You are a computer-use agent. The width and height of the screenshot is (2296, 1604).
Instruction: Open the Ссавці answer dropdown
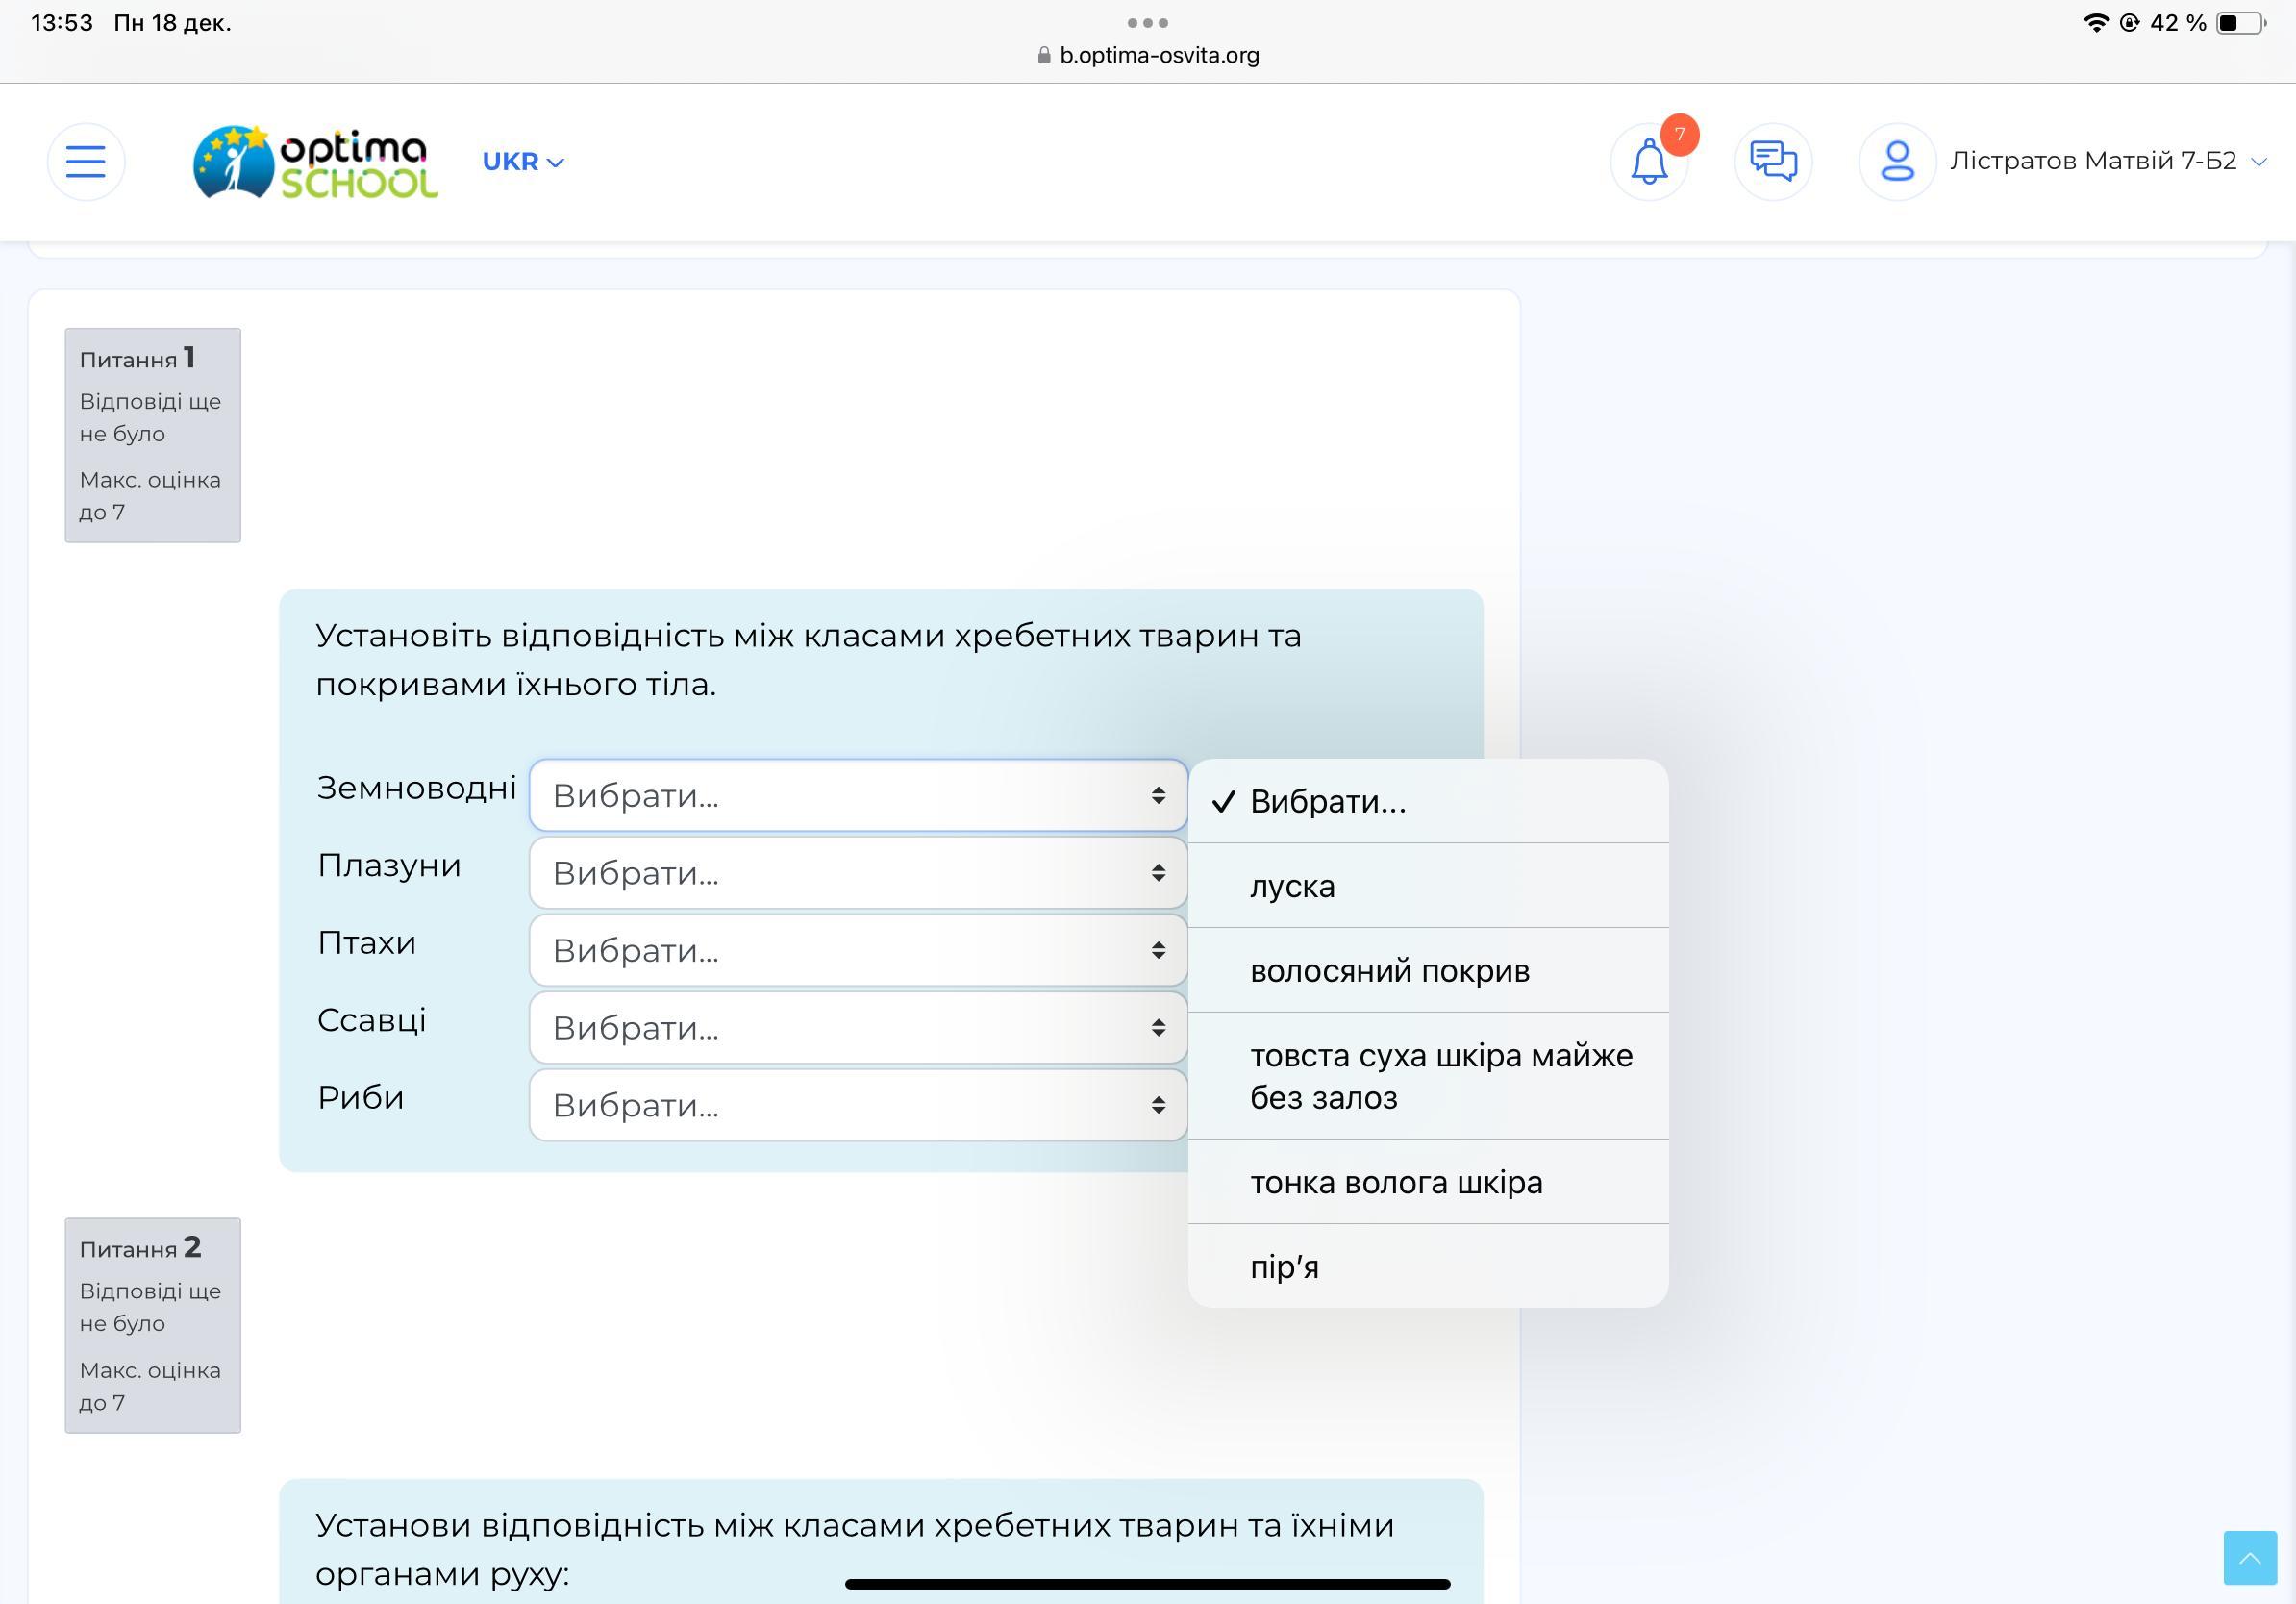click(x=858, y=1027)
